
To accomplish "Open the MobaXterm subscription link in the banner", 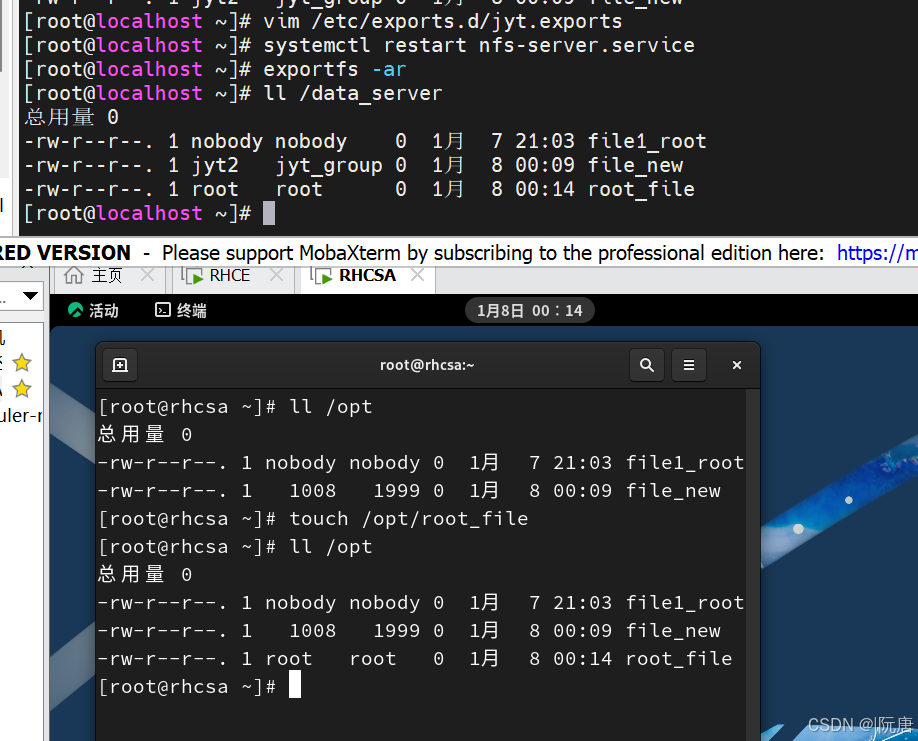I will [x=877, y=252].
